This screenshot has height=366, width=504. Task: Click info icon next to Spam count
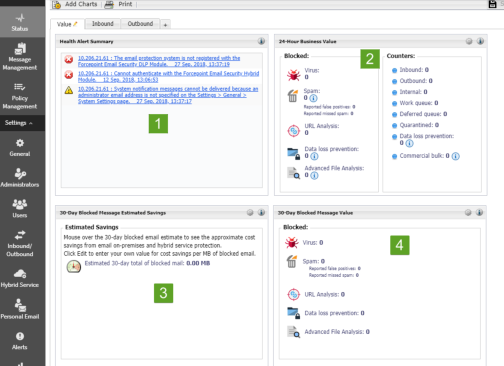pyautogui.click(x=313, y=98)
